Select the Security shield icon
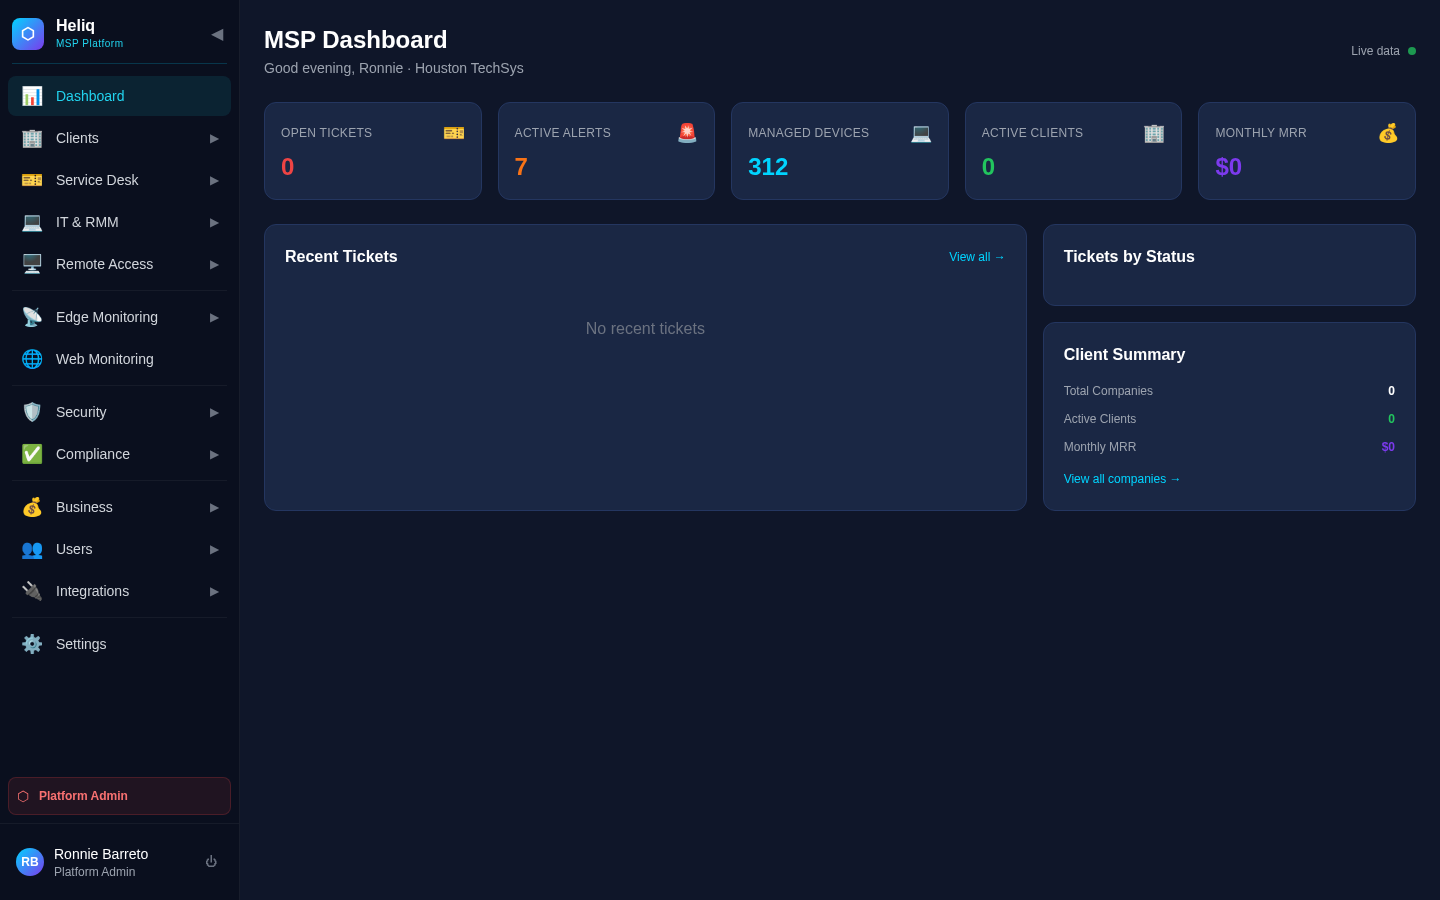1440x900 pixels. click(x=32, y=412)
